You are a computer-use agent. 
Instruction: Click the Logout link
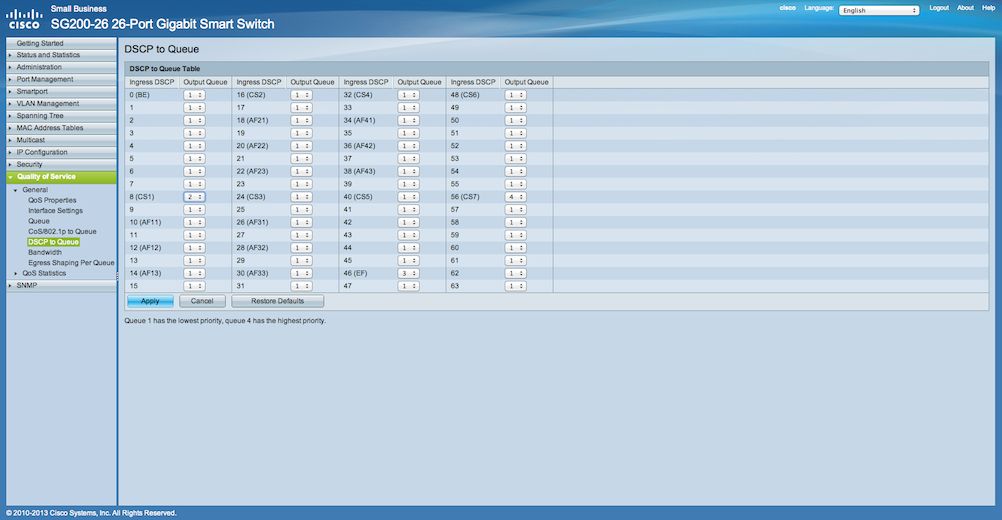point(938,8)
